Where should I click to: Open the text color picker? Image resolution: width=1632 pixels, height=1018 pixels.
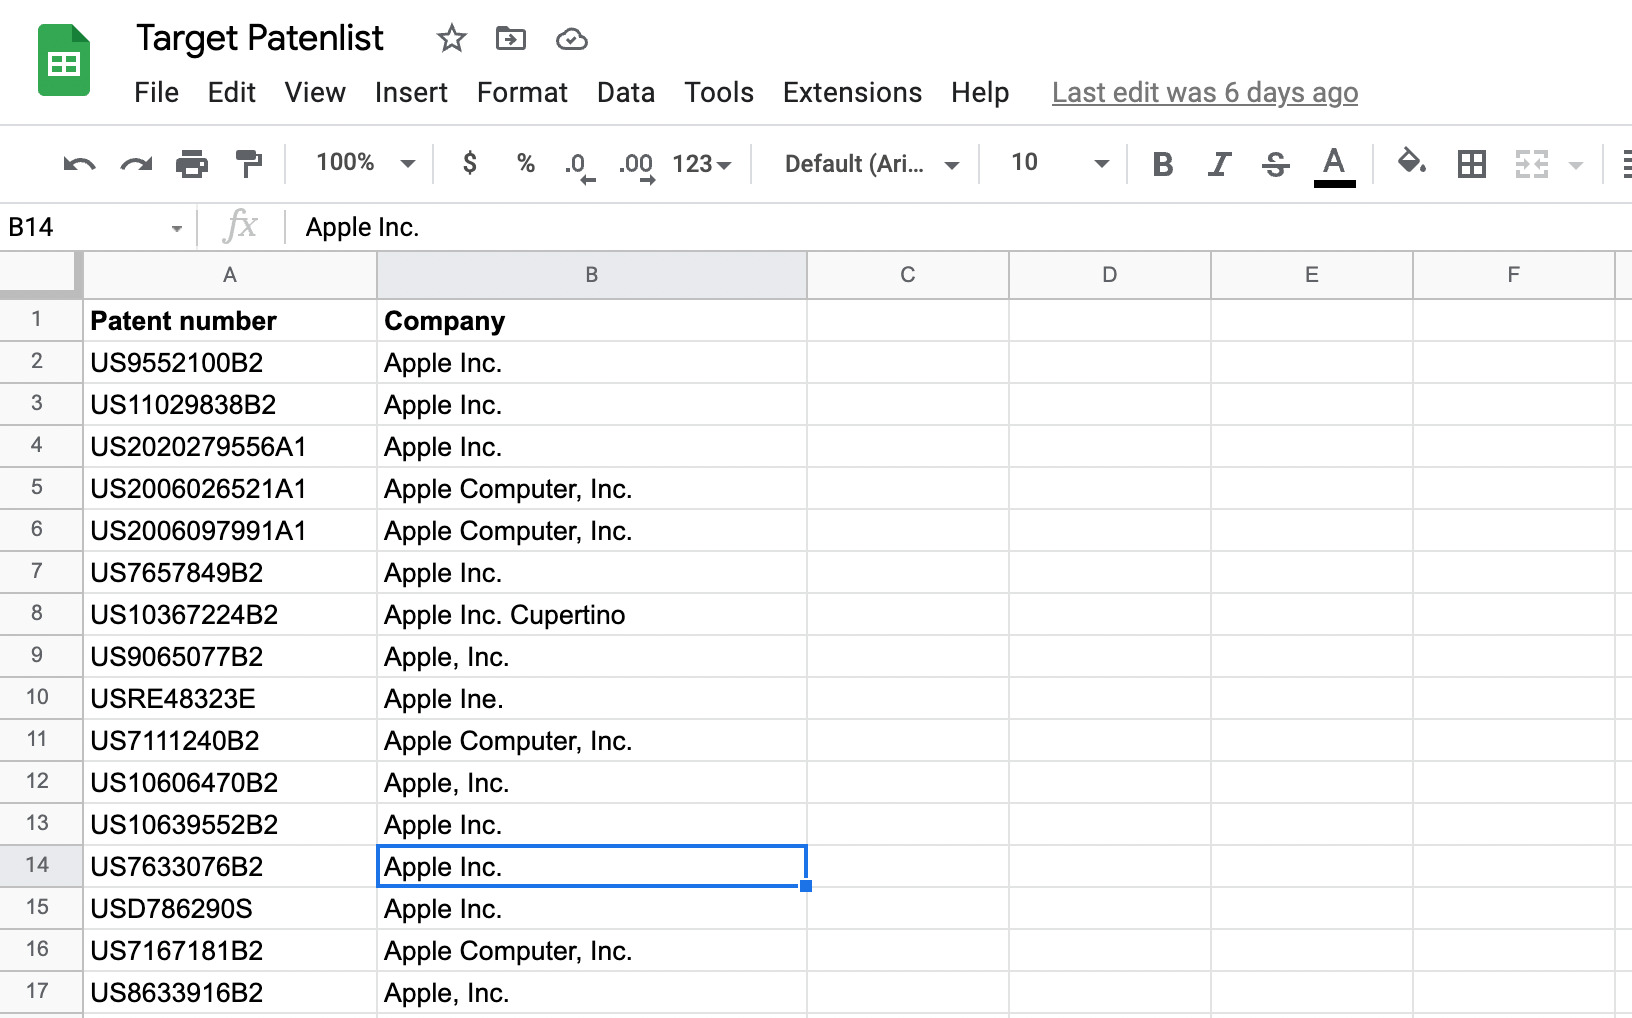1334,166
